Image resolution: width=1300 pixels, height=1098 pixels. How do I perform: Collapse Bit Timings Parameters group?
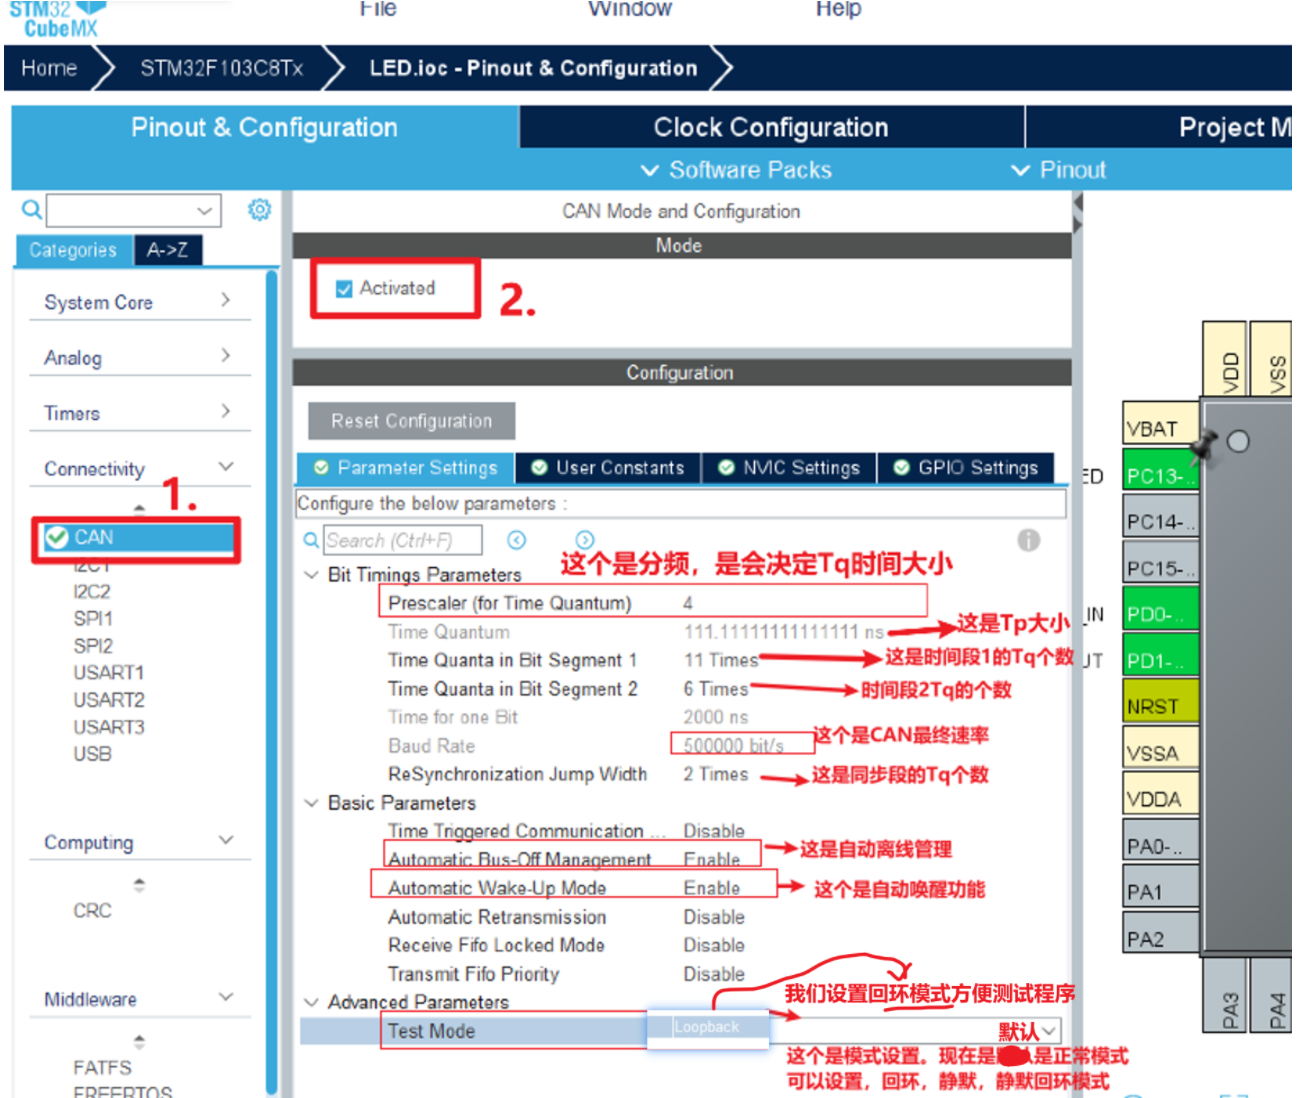point(311,575)
